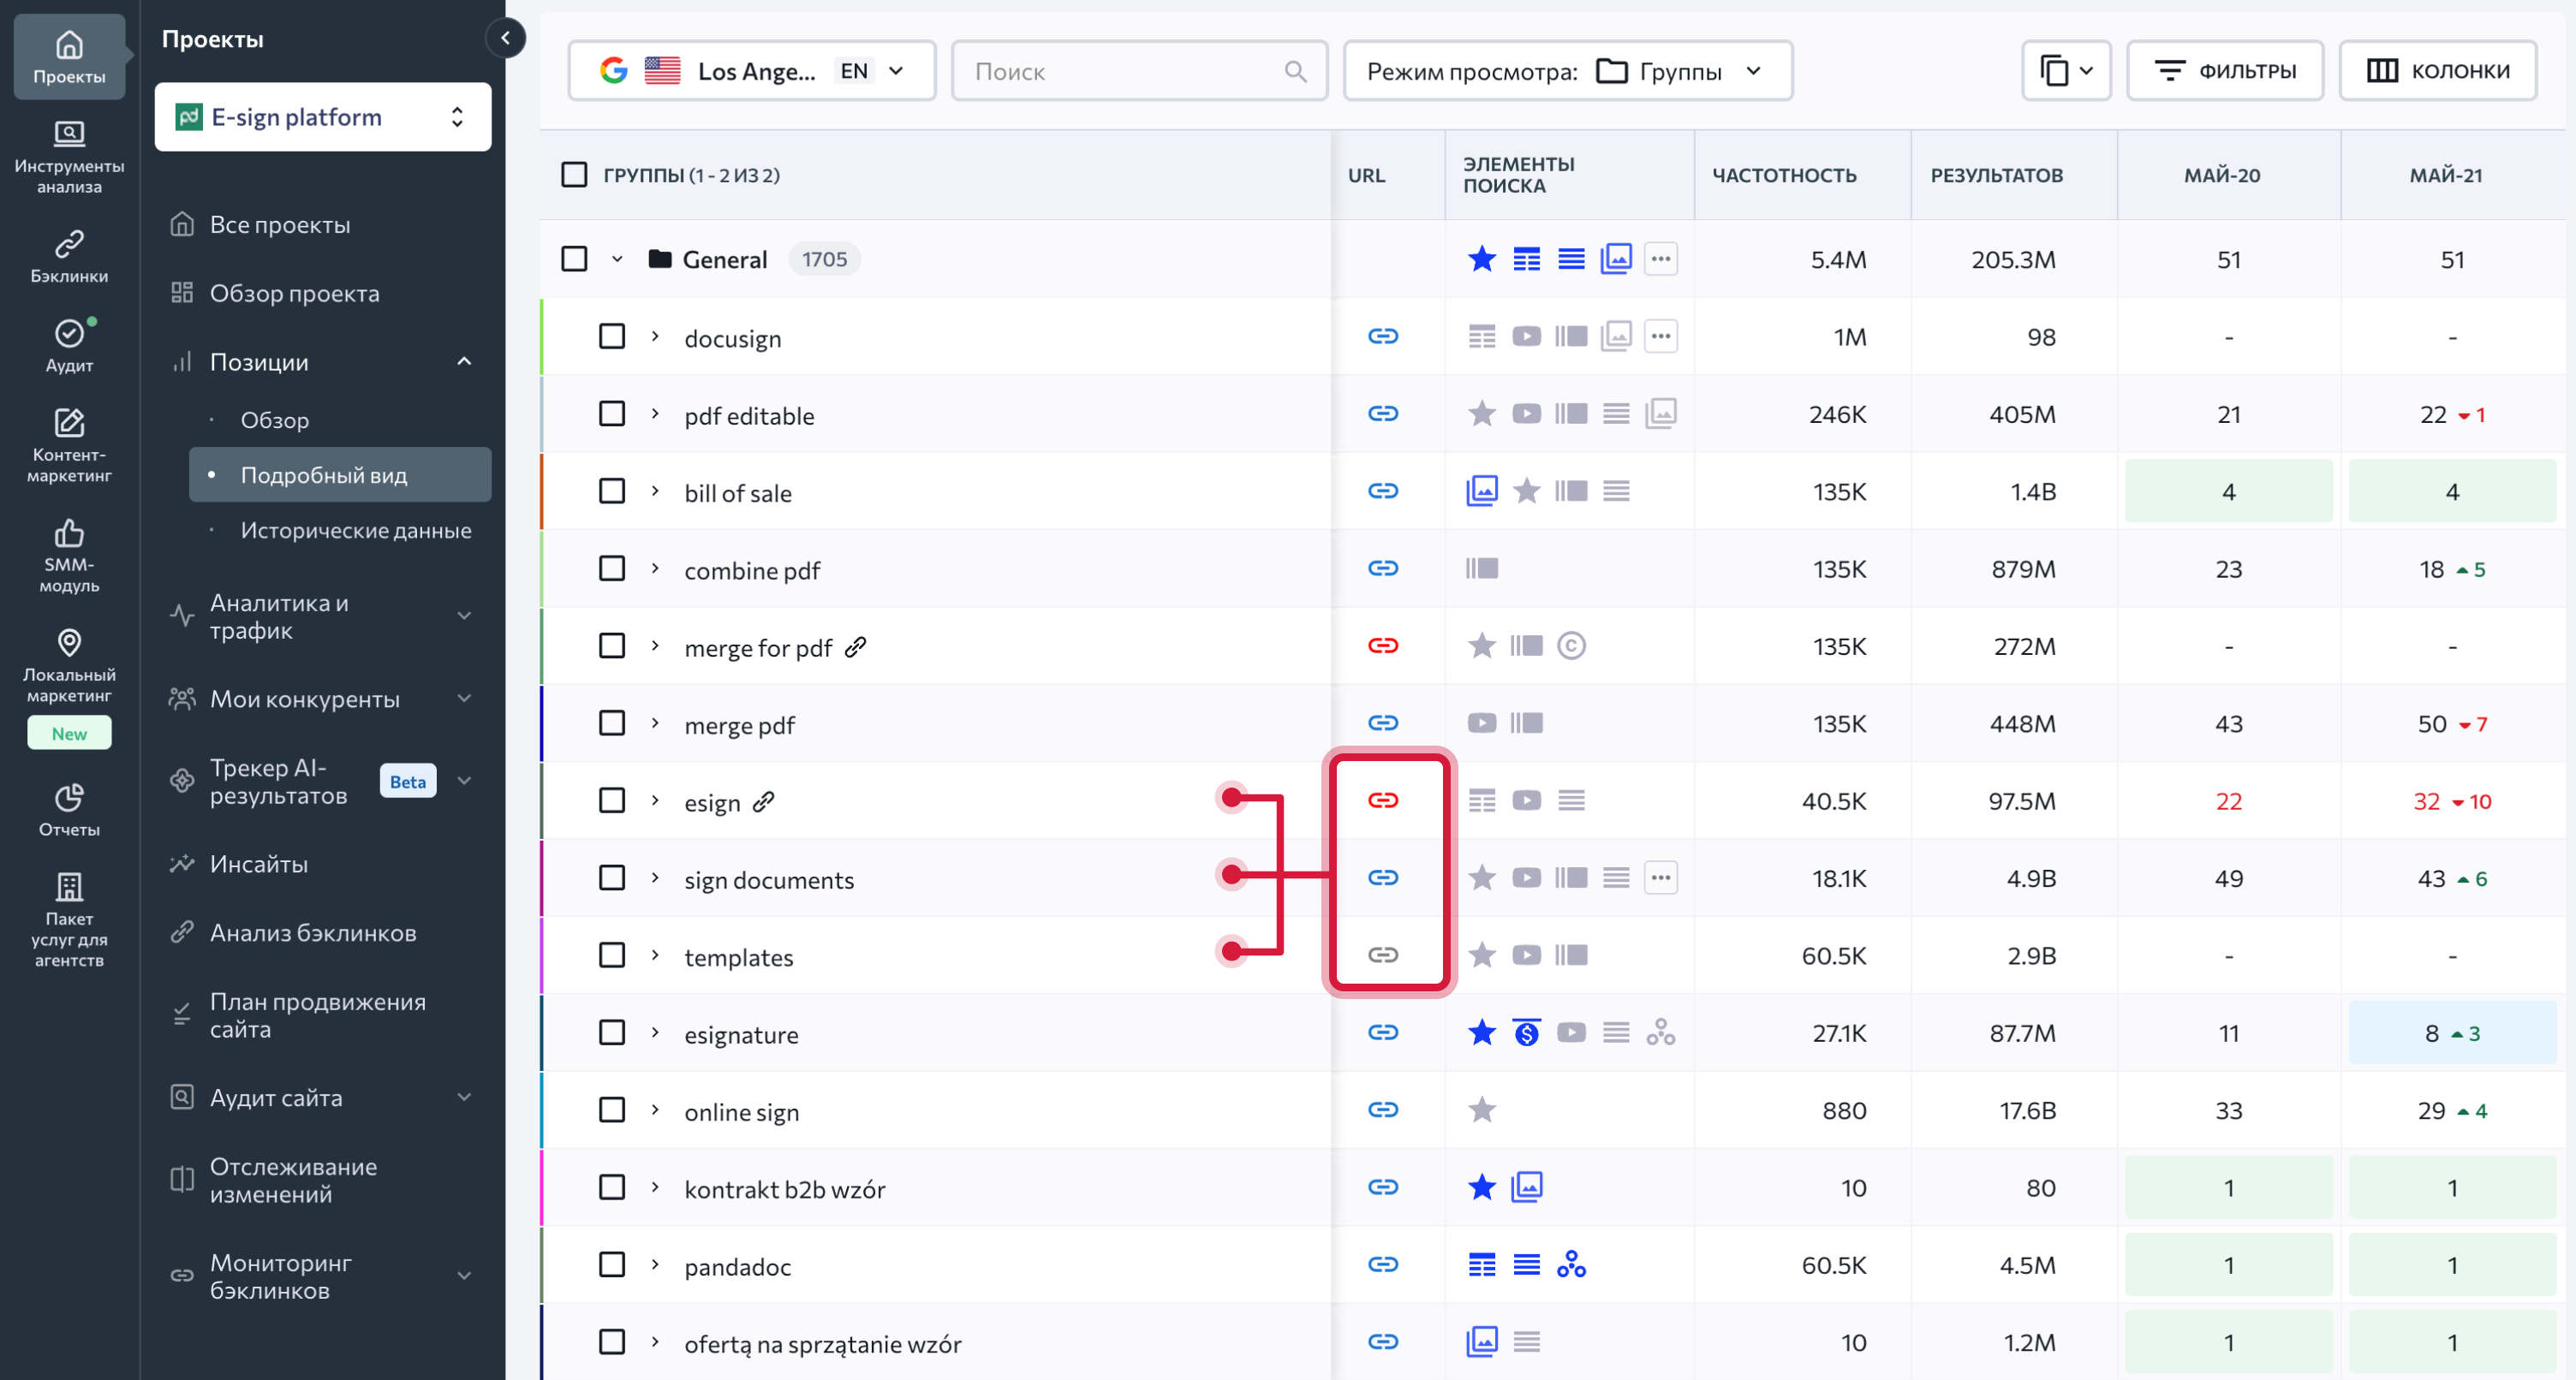This screenshot has height=1380, width=2576.
Task: Open the view mode Группы dropdown
Action: coord(1567,71)
